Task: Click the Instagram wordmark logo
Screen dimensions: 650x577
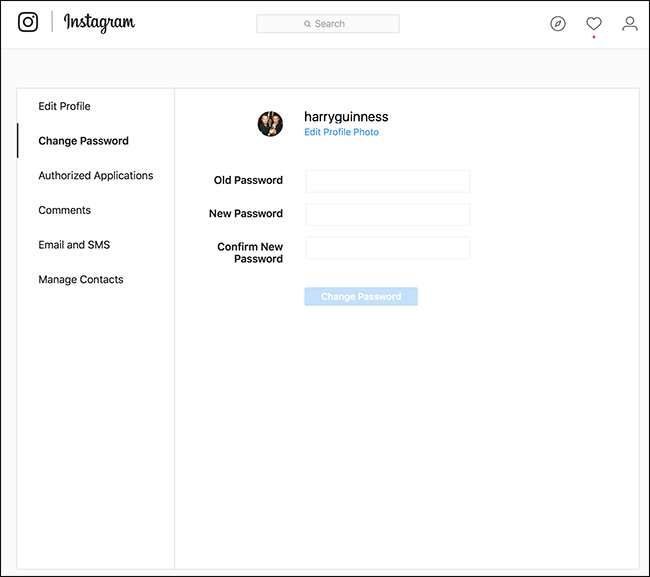Action: pos(99,22)
